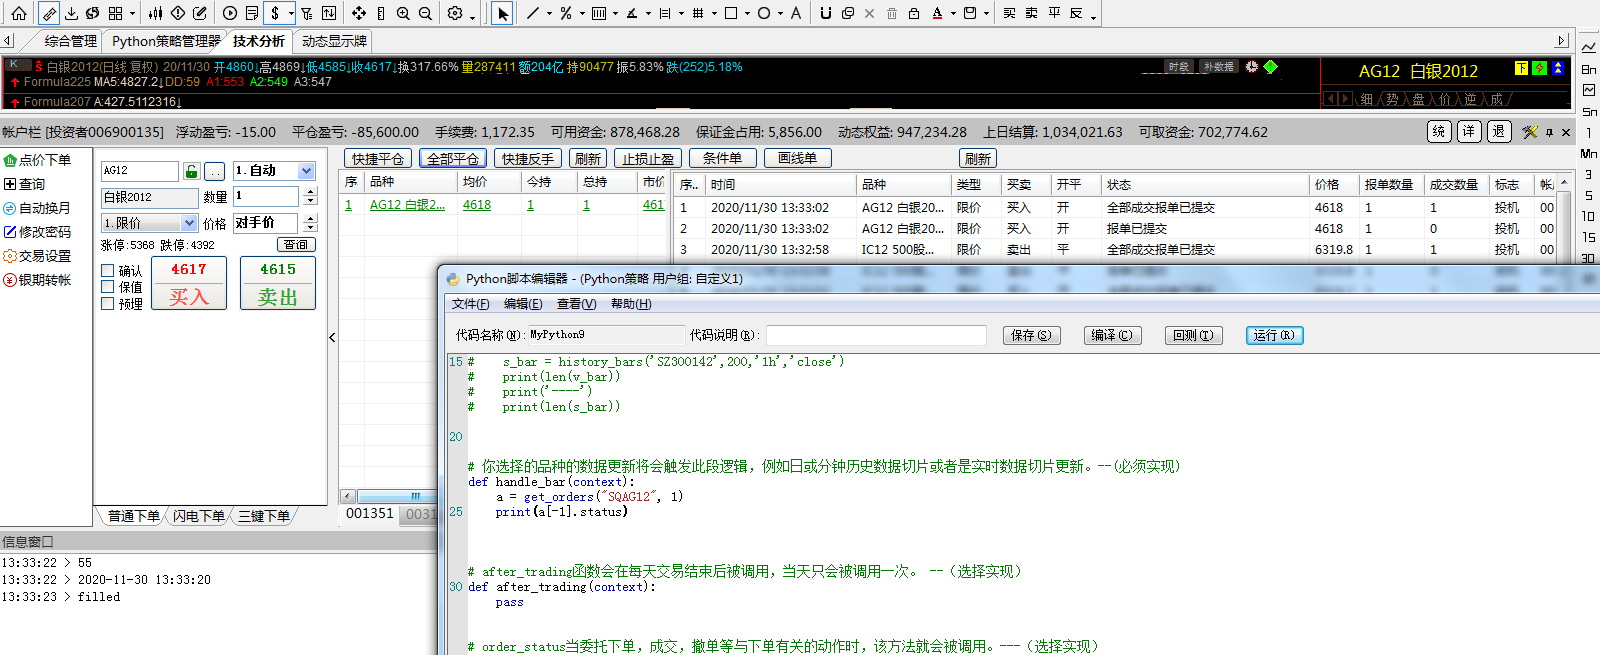Click the blue arrows square on chart header
This screenshot has height=655, width=1600.
coord(1557,68)
